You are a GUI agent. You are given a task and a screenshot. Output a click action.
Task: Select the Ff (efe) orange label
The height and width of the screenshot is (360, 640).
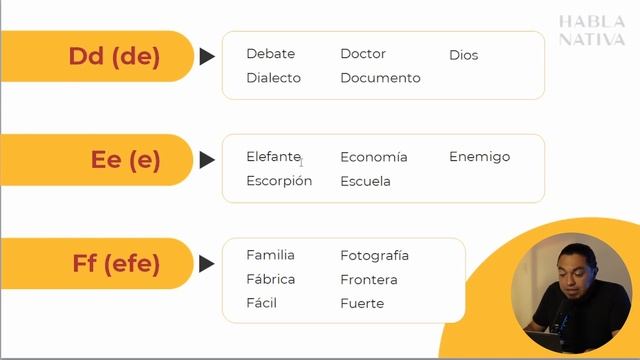pos(97,263)
